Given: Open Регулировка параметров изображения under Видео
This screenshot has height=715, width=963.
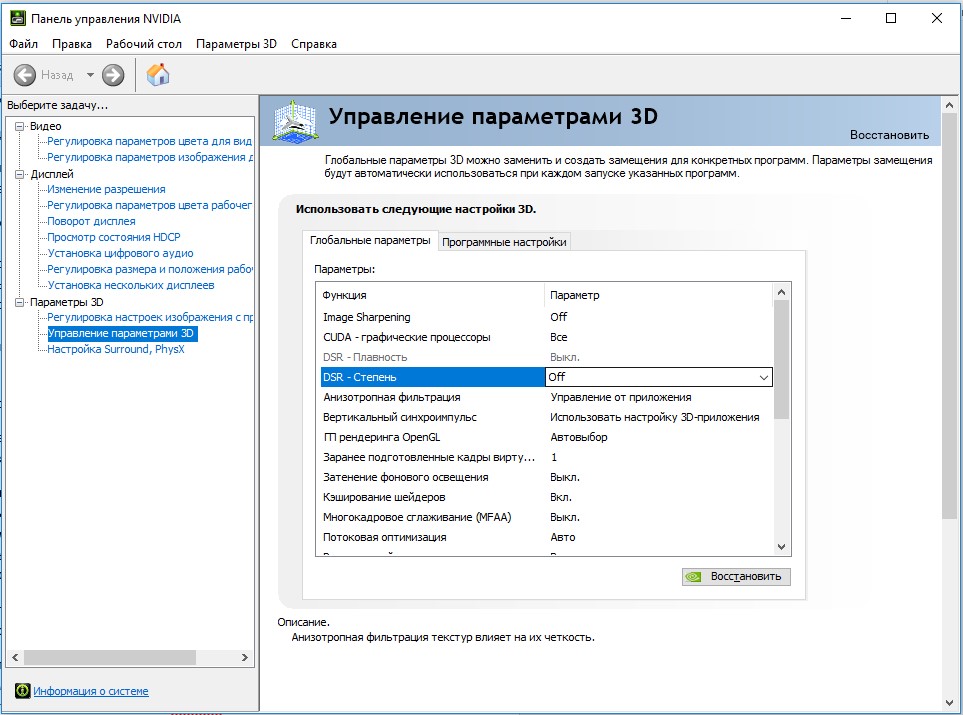Looking at the screenshot, I should click(149, 157).
